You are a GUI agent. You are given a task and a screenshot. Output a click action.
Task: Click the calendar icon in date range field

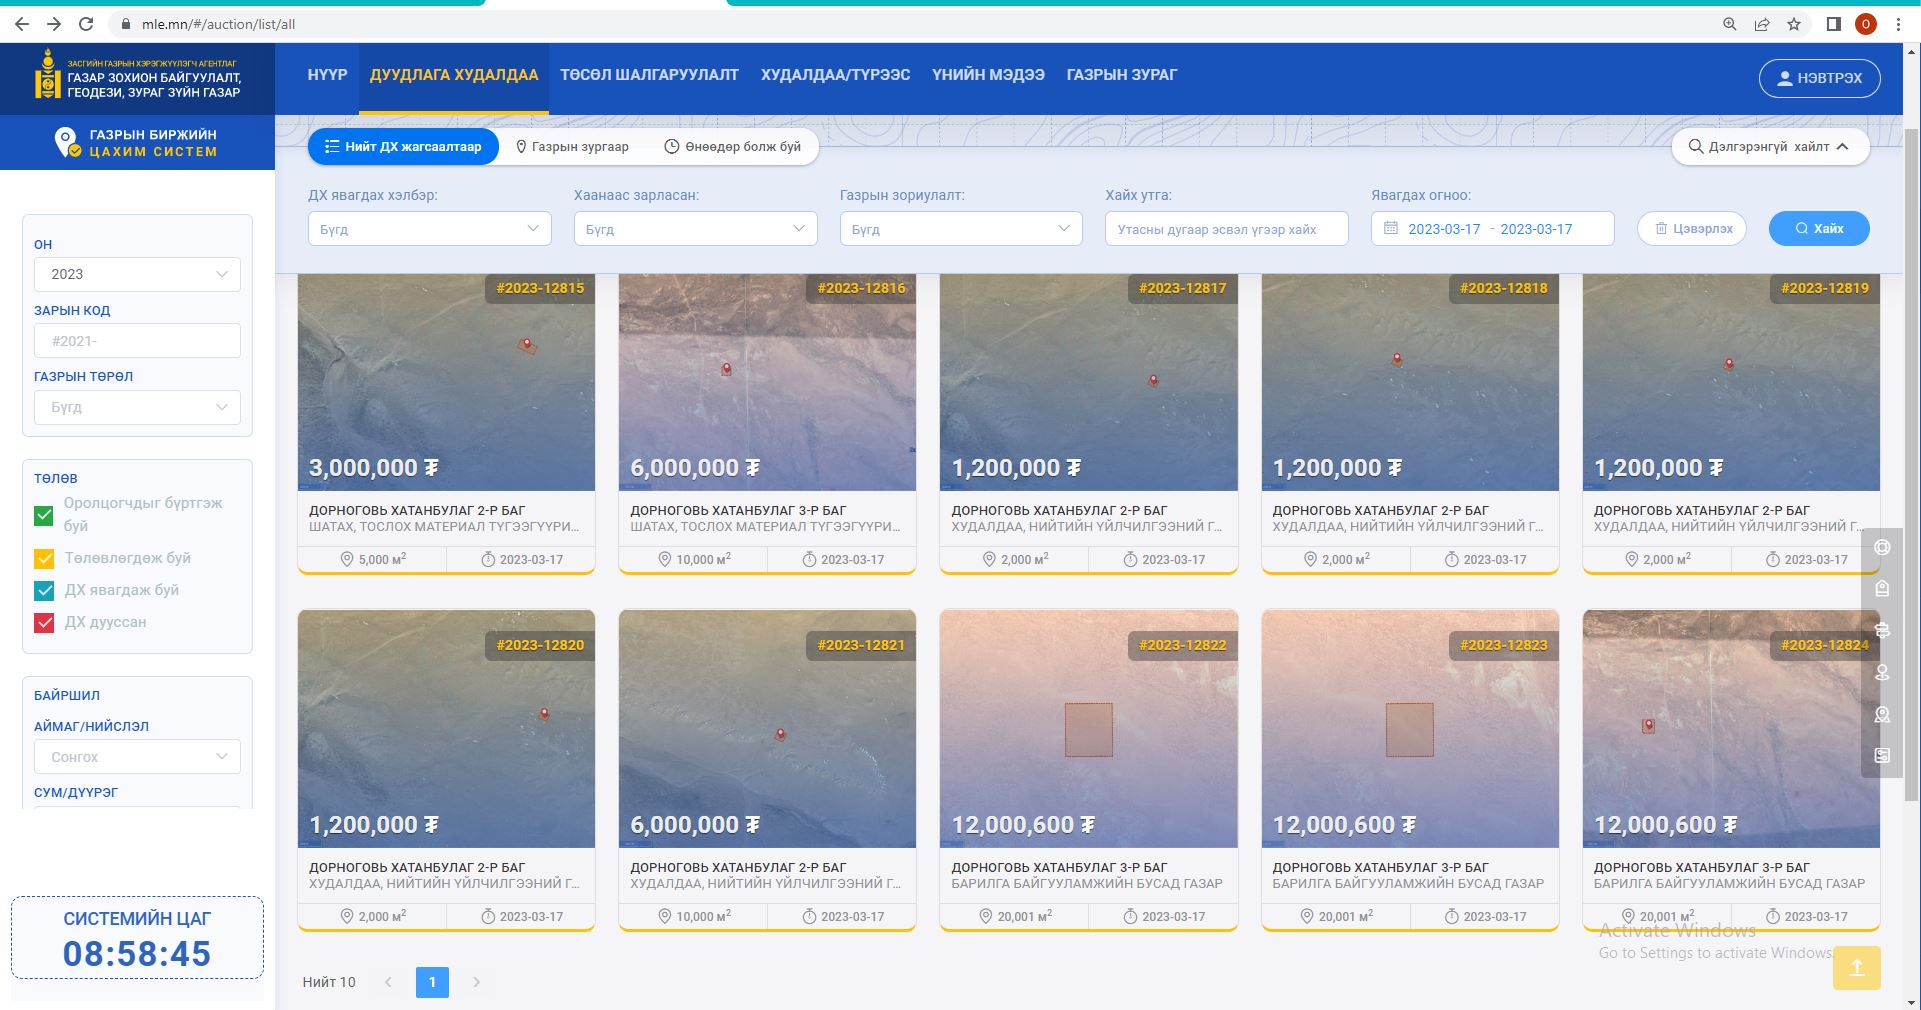tap(1390, 228)
